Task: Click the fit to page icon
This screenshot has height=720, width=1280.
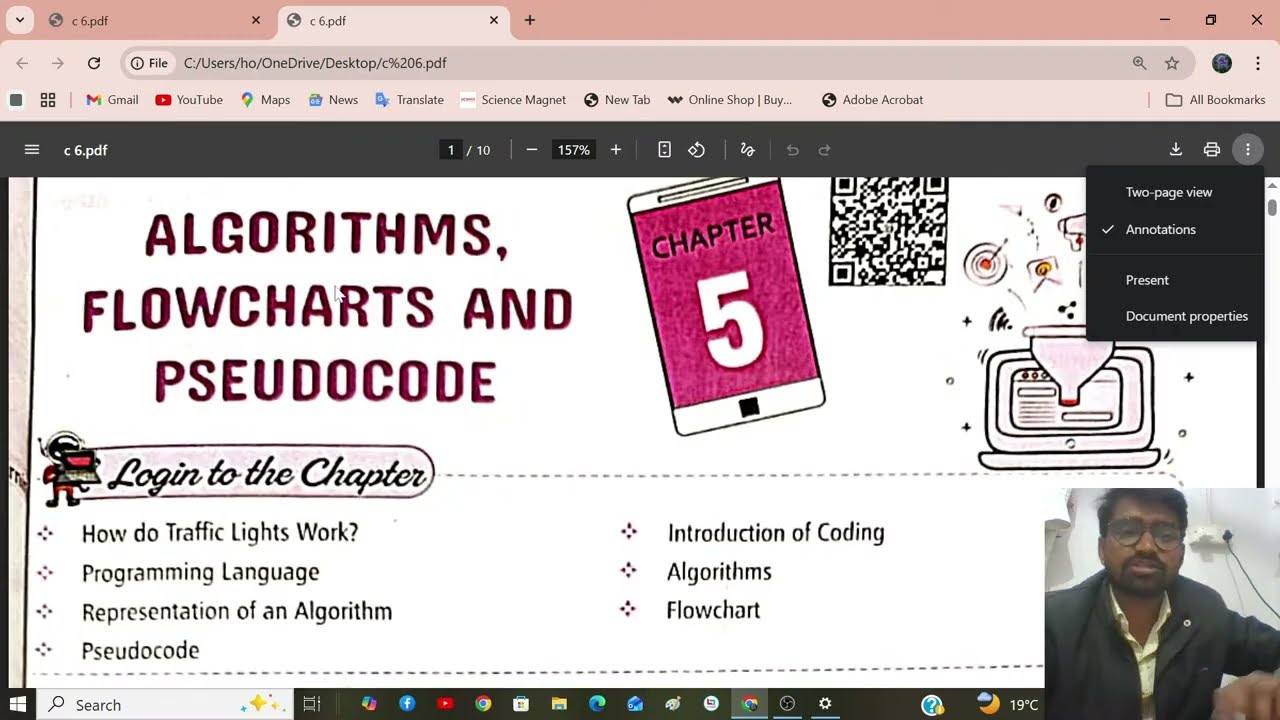Action: (664, 150)
